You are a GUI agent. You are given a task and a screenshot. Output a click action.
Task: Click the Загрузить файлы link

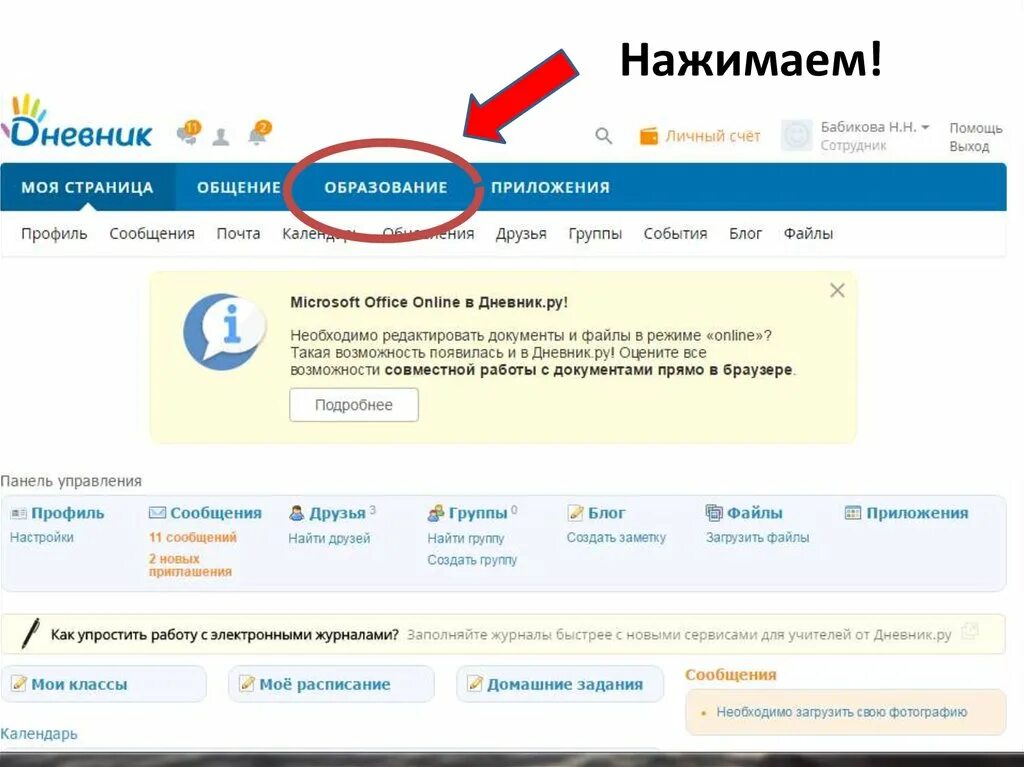point(758,538)
